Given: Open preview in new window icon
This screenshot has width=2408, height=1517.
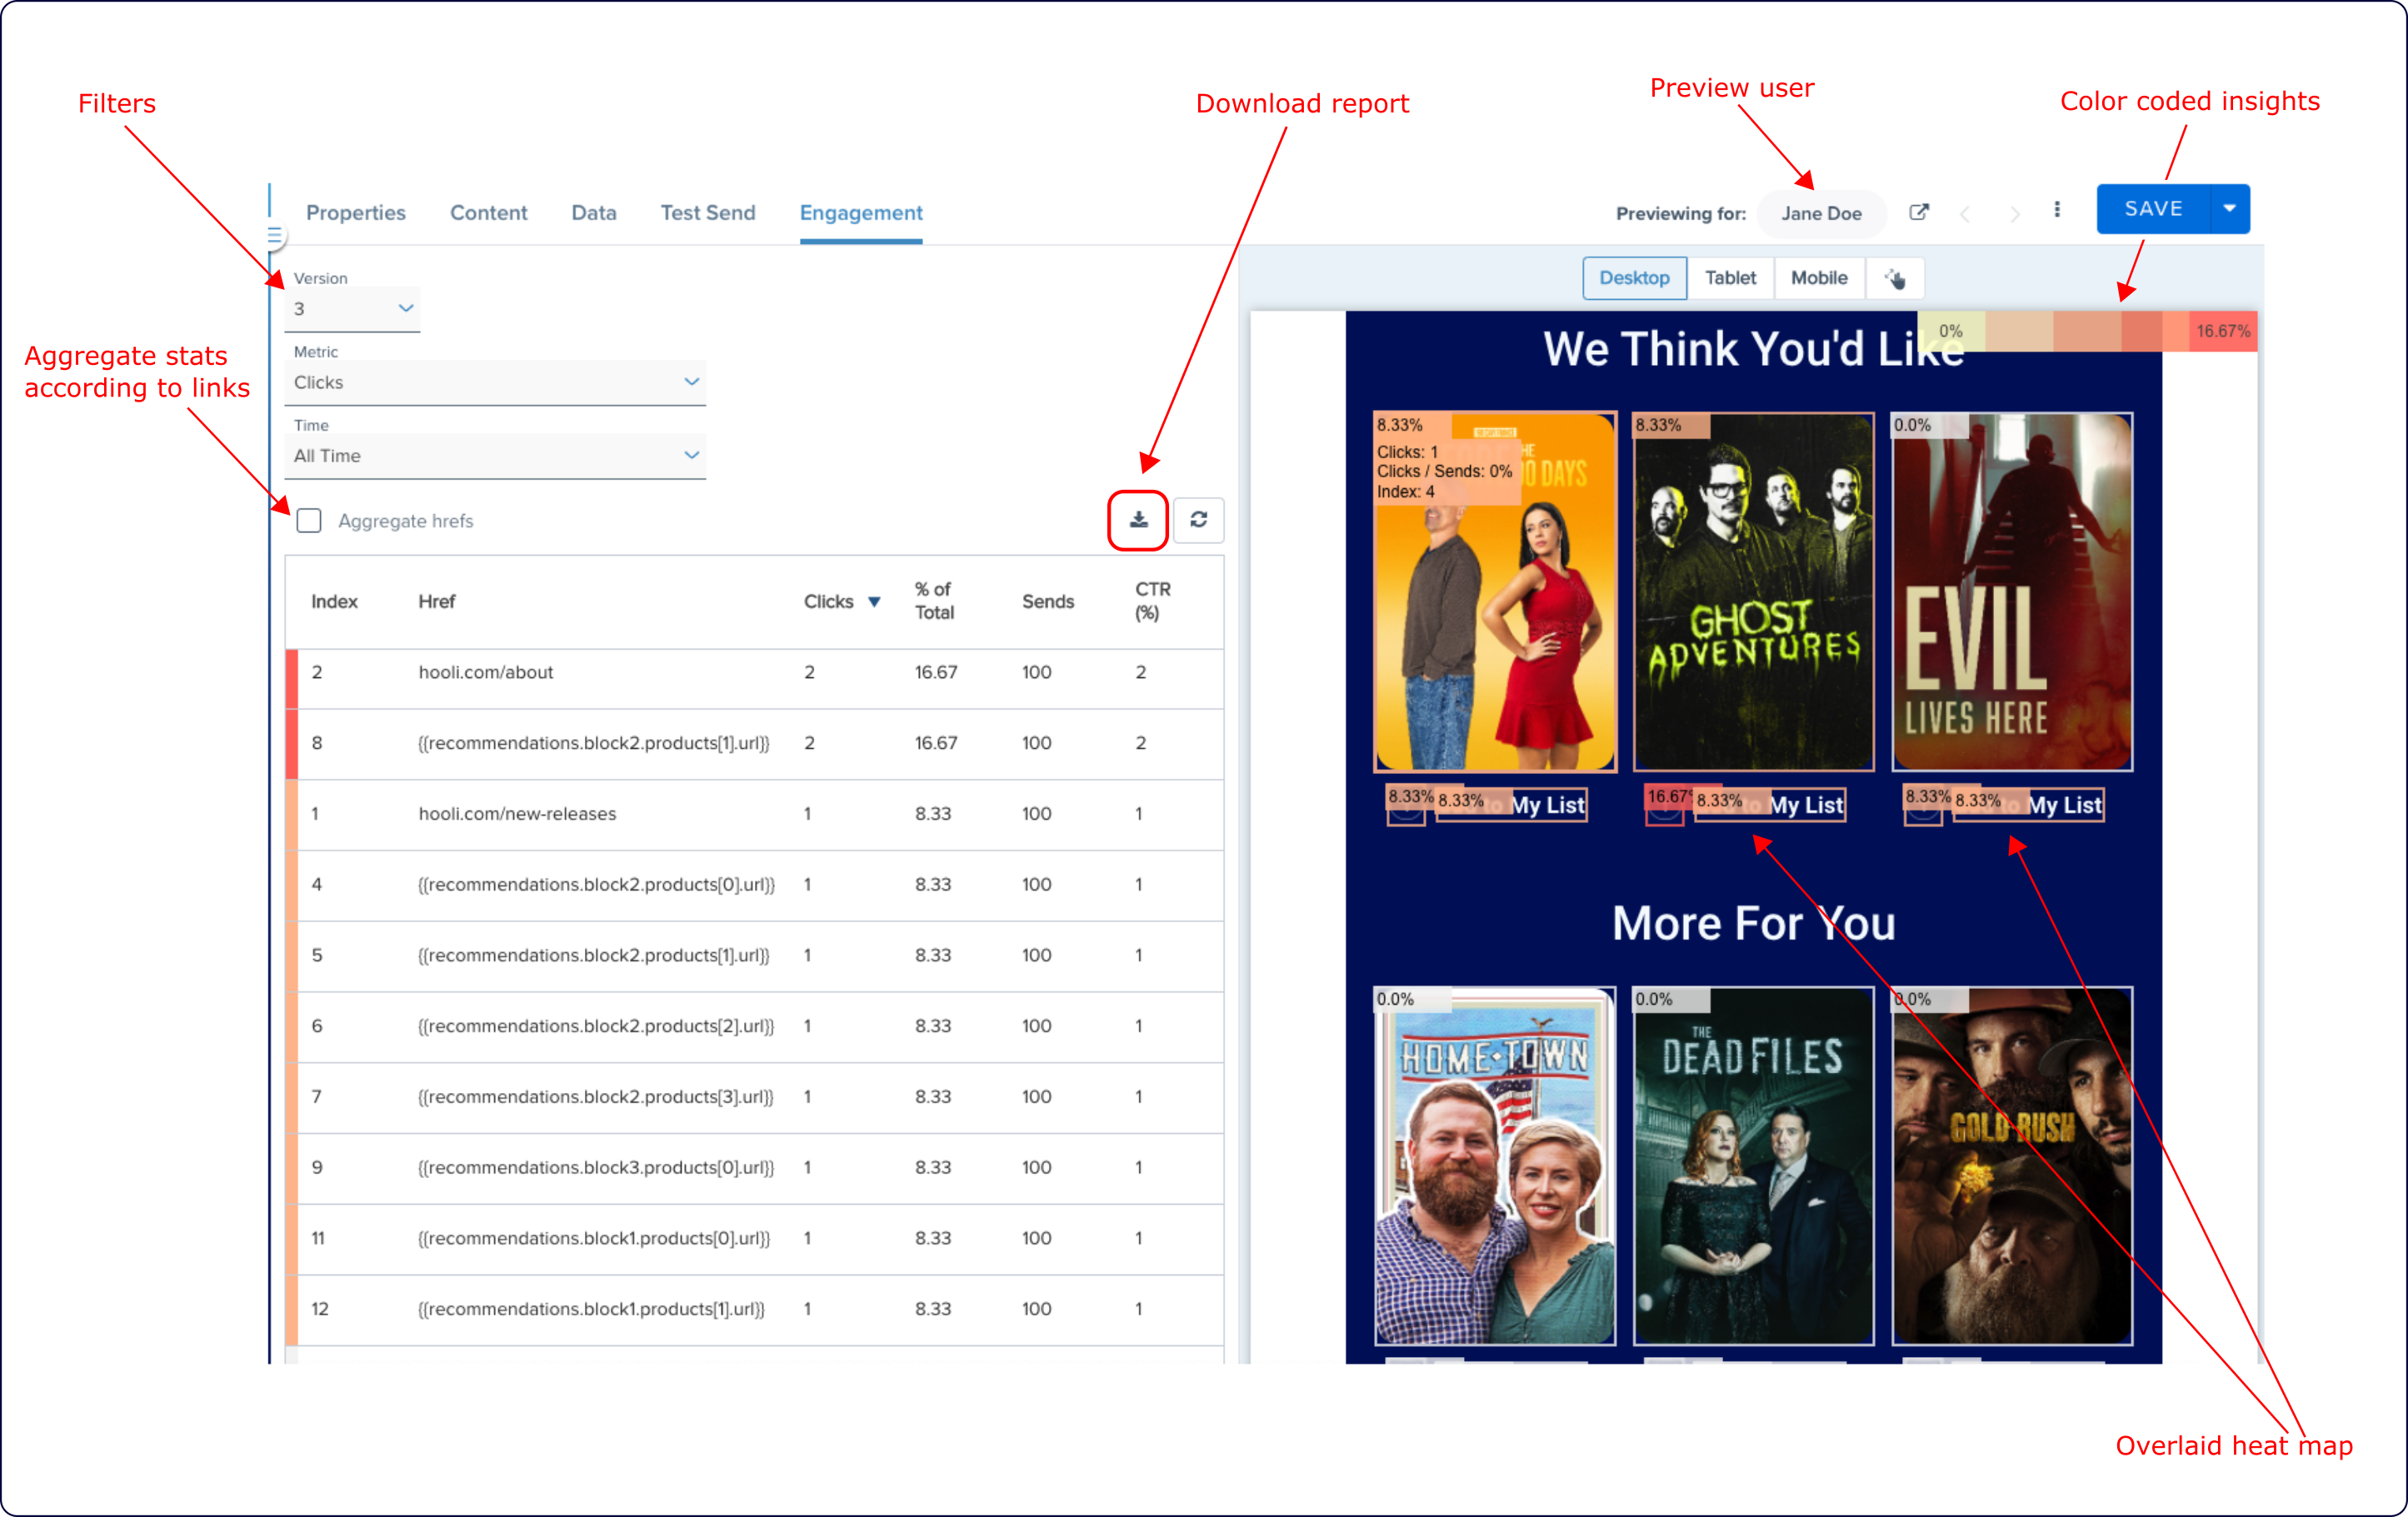Looking at the screenshot, I should (1918, 212).
